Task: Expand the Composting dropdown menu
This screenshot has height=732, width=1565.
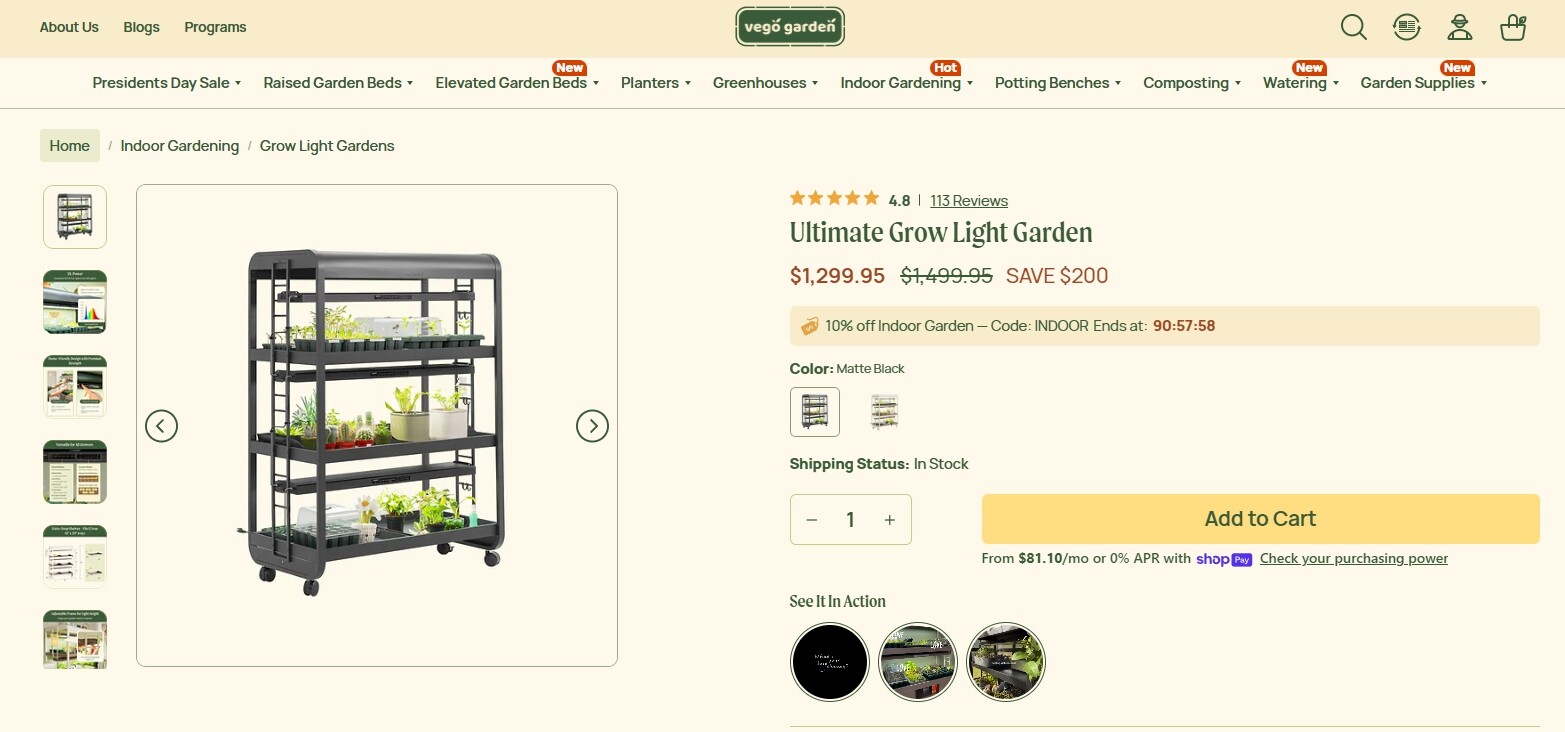Action: tap(1191, 83)
